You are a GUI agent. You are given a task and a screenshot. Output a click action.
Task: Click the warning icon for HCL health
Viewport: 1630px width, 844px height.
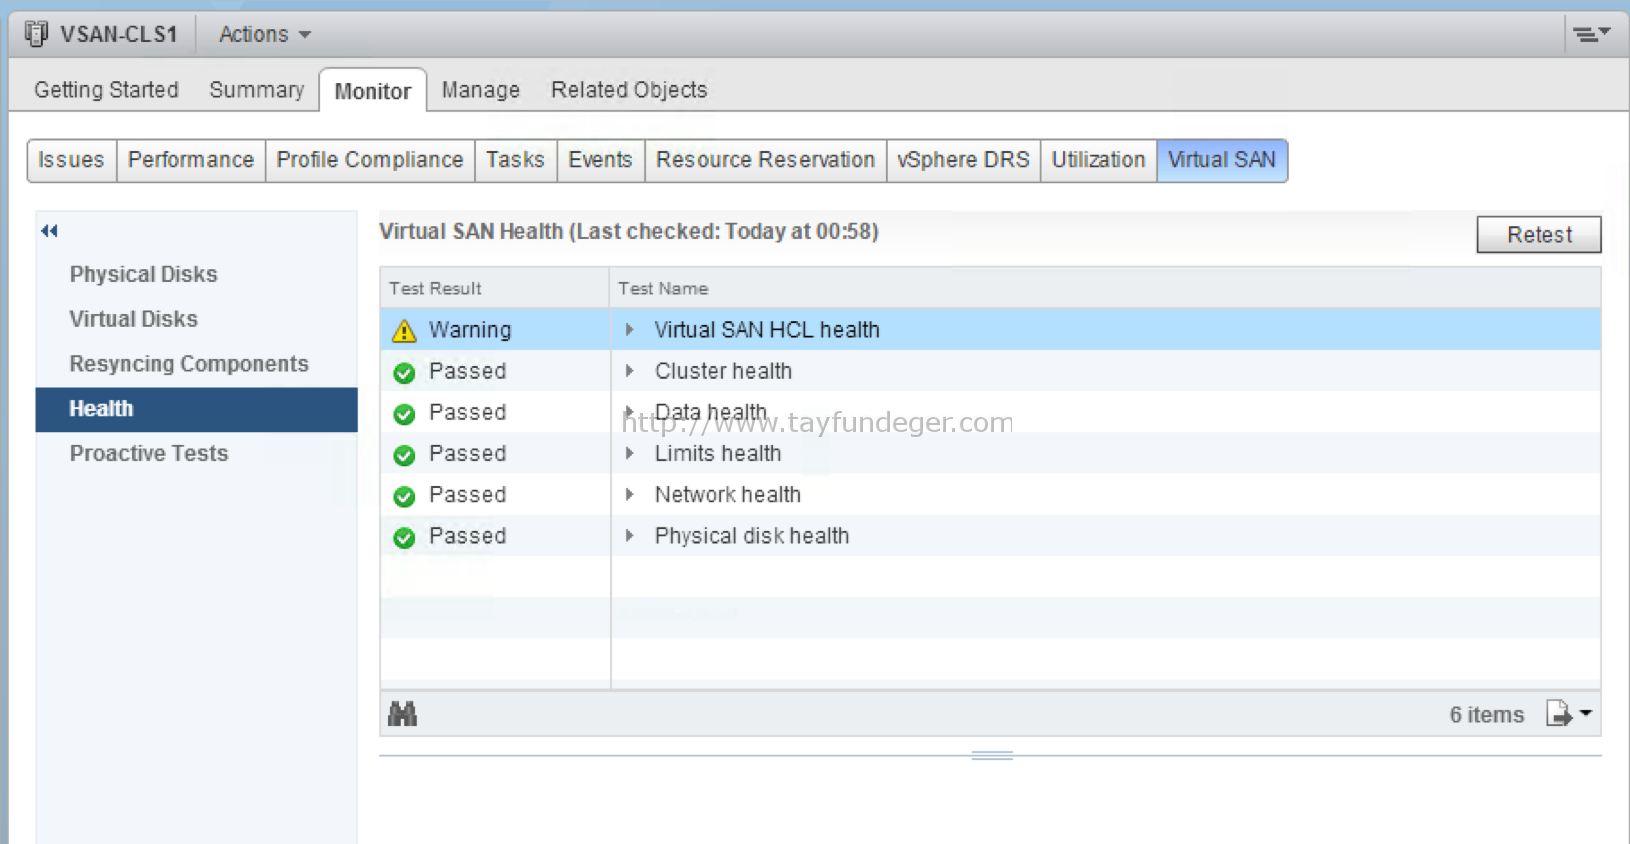pyautogui.click(x=404, y=331)
